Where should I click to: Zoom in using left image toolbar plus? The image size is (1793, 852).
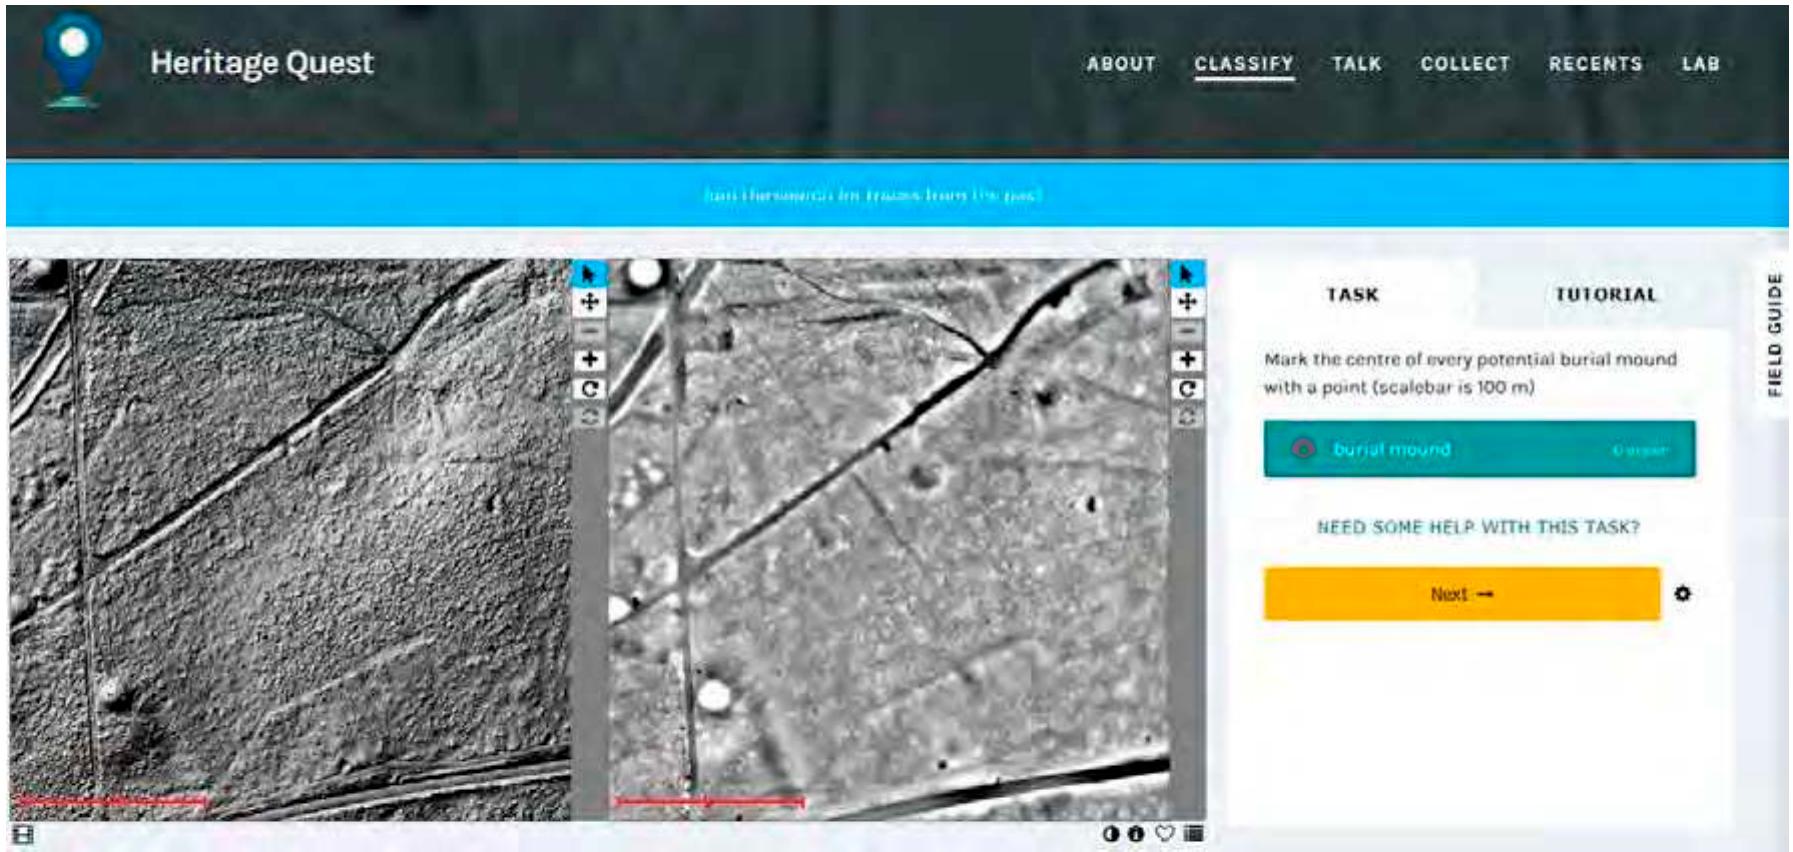589,359
